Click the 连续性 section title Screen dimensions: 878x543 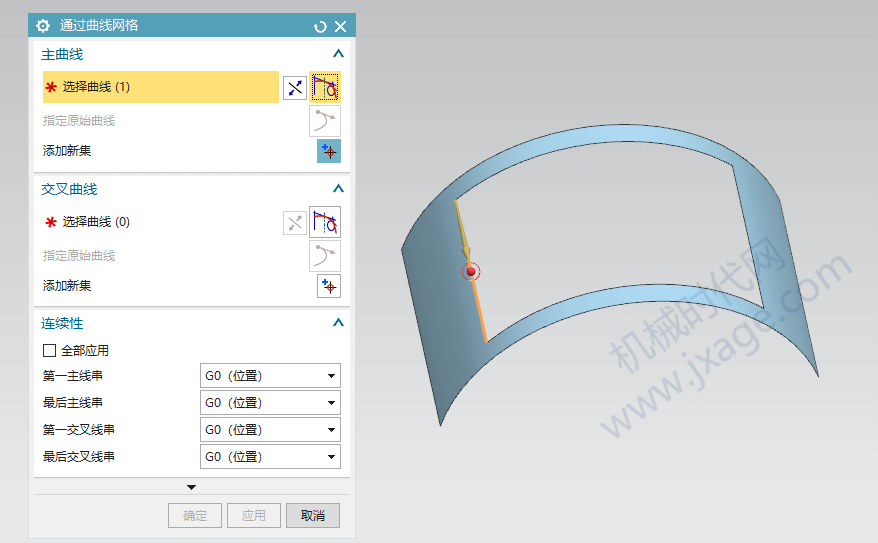[x=62, y=323]
